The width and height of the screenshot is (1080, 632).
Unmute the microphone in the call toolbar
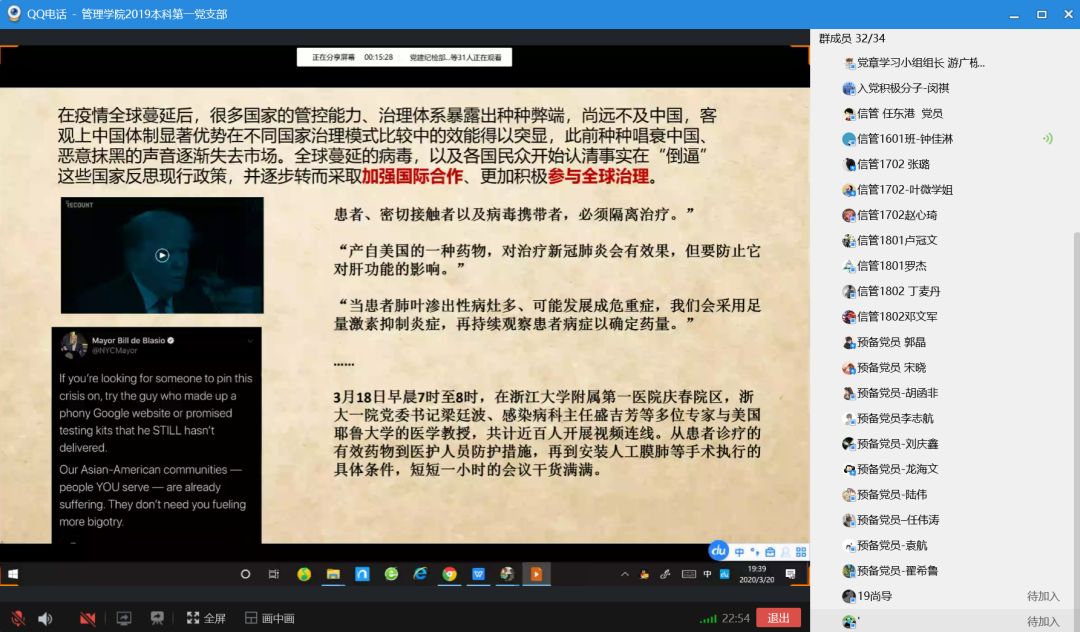[17, 618]
